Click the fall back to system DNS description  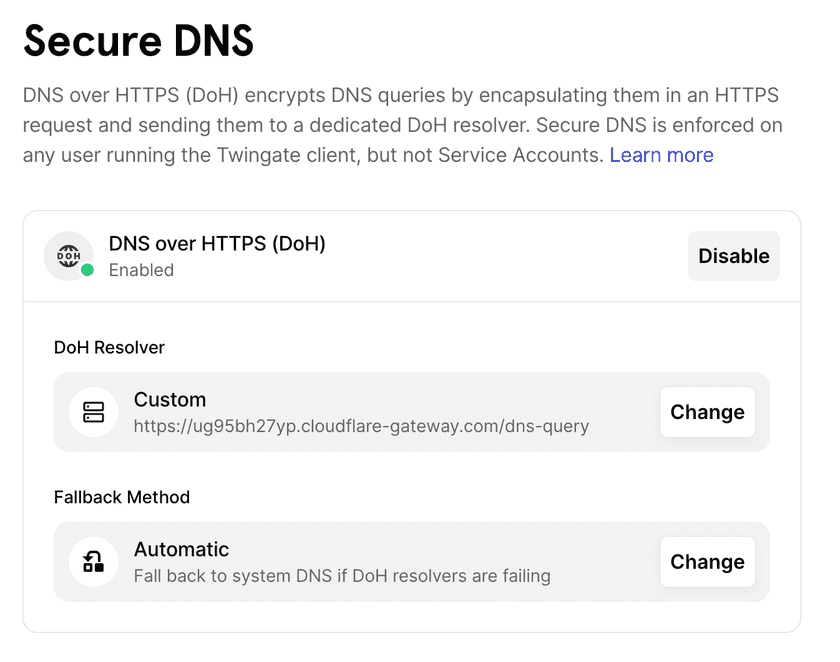pyautogui.click(x=342, y=576)
